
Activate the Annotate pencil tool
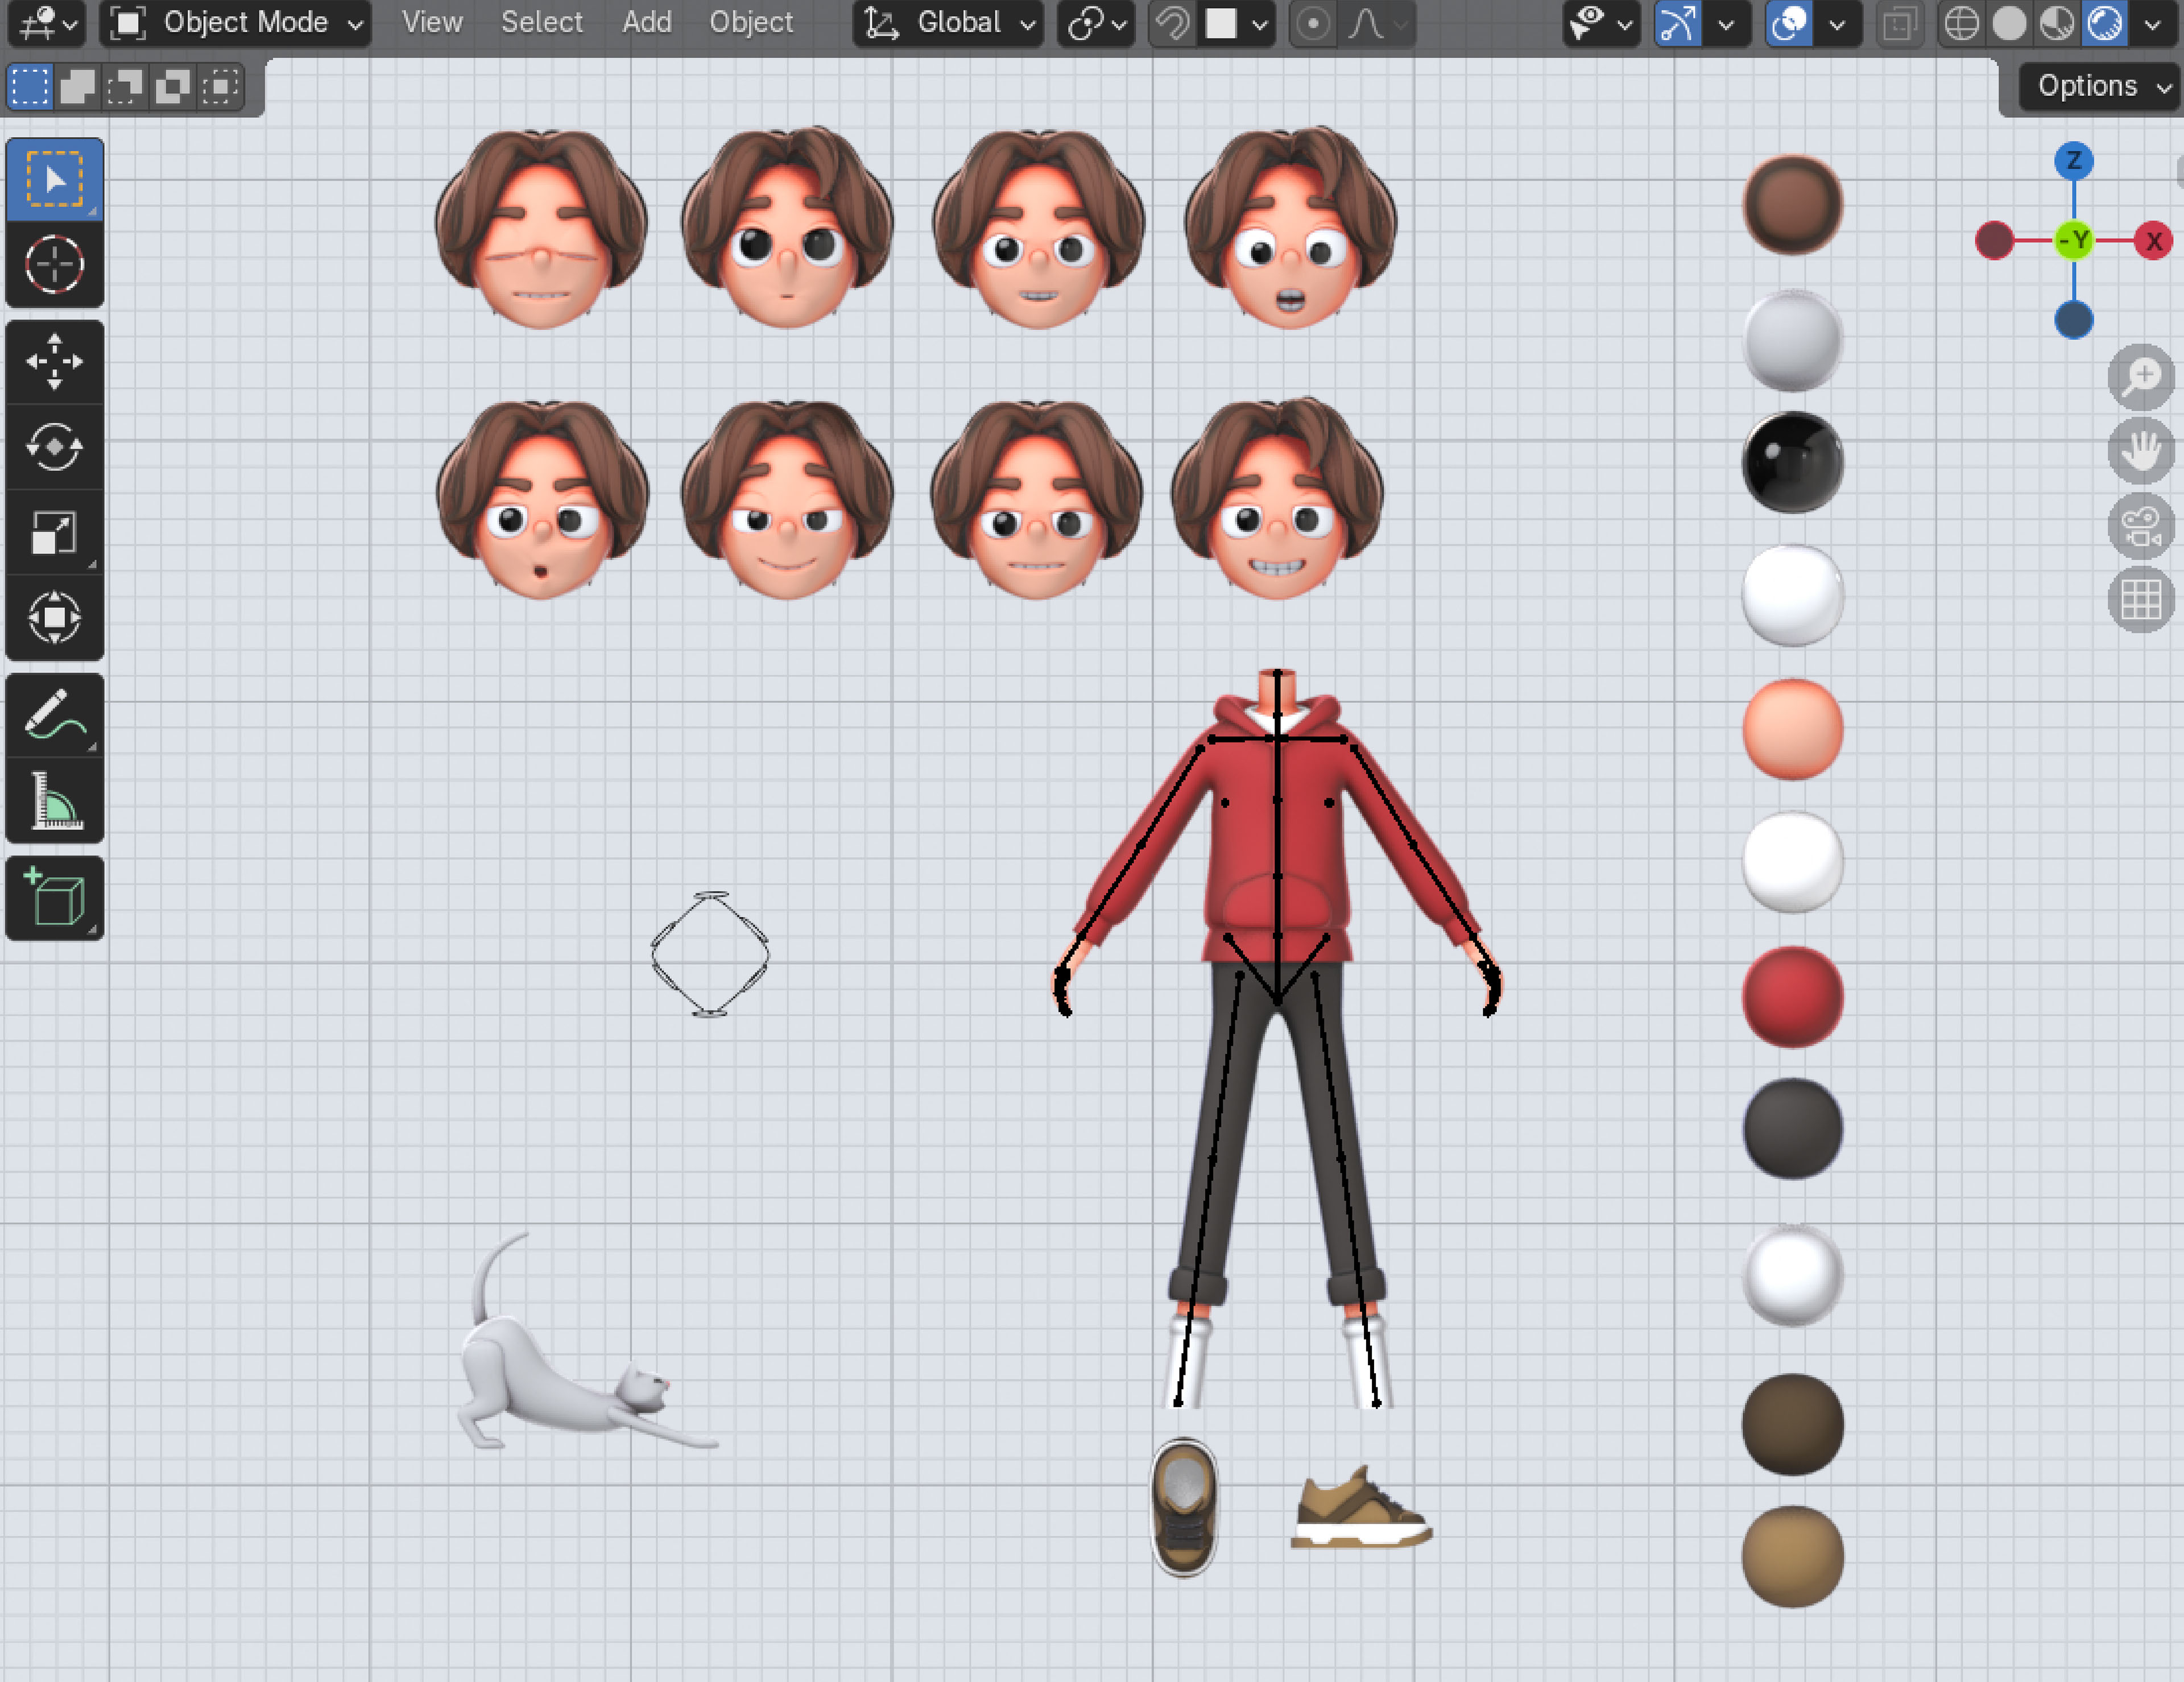click(x=54, y=715)
